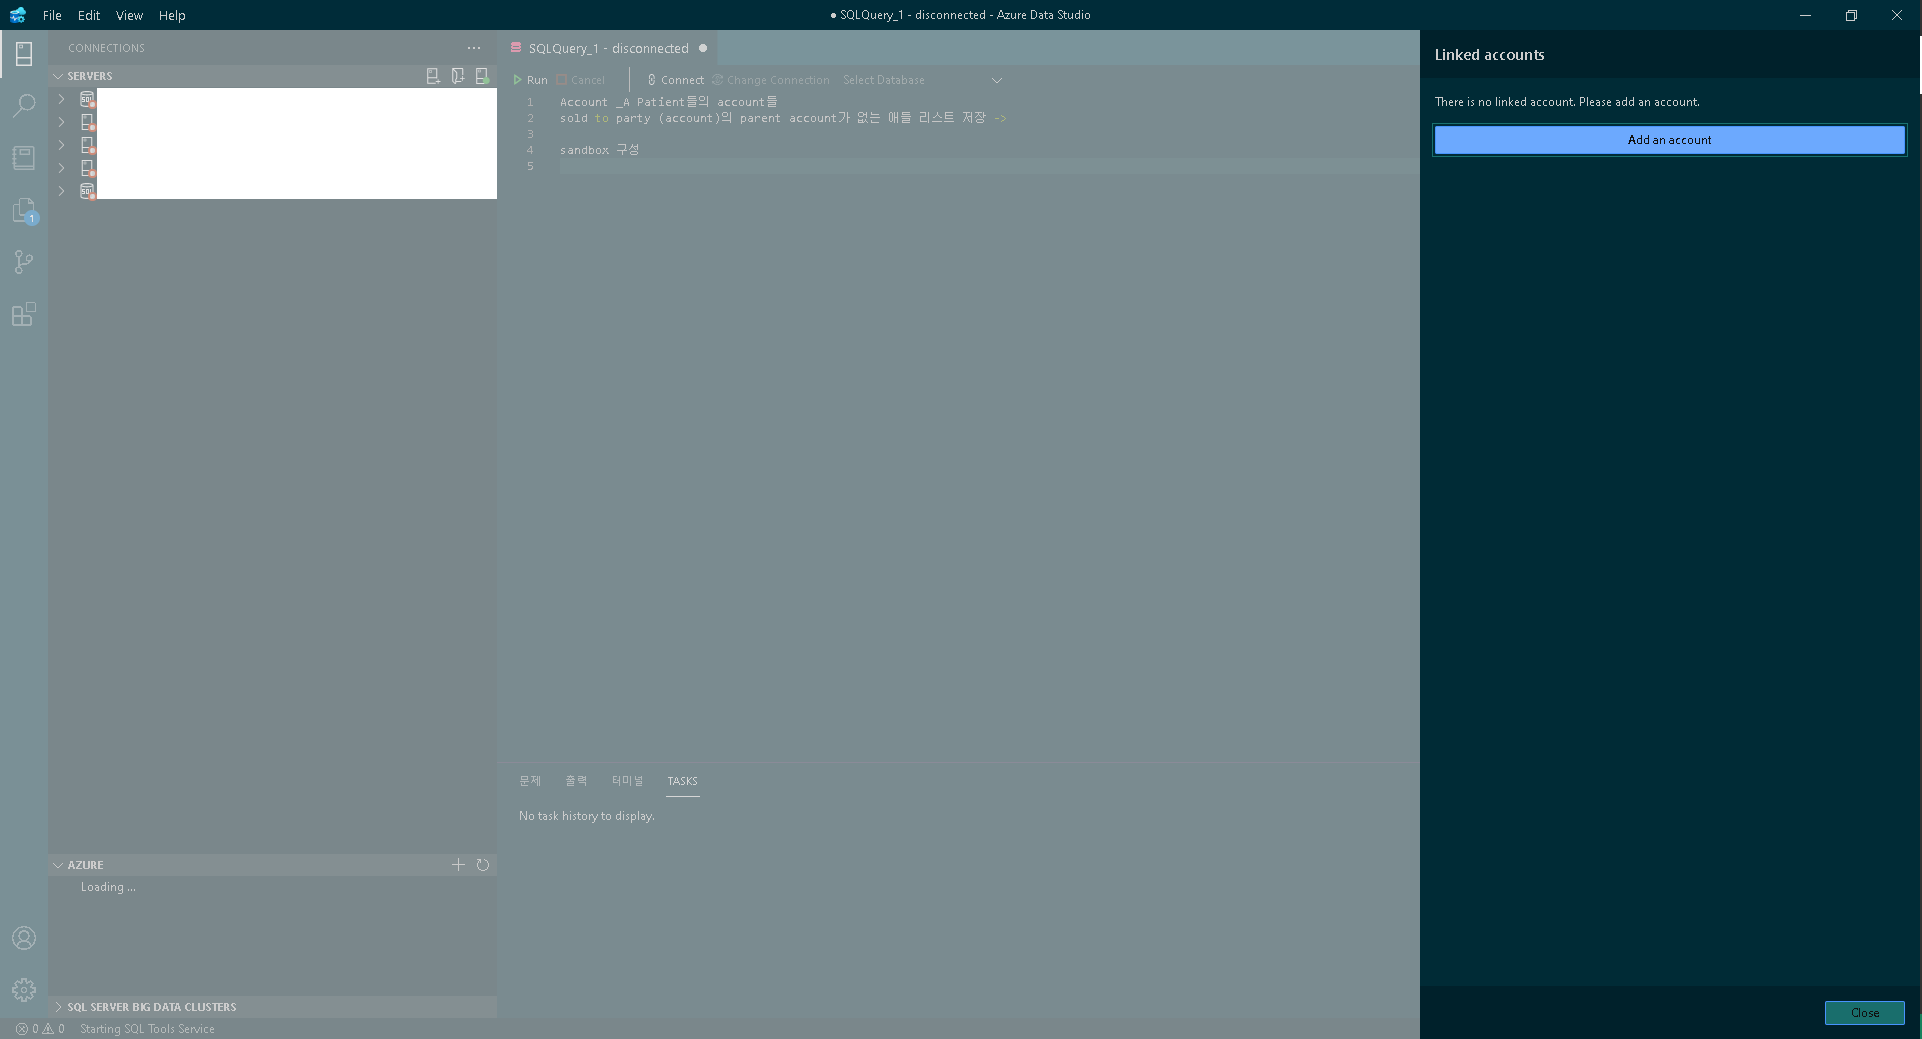The height and width of the screenshot is (1039, 1922).
Task: Run the query
Action: (530, 80)
